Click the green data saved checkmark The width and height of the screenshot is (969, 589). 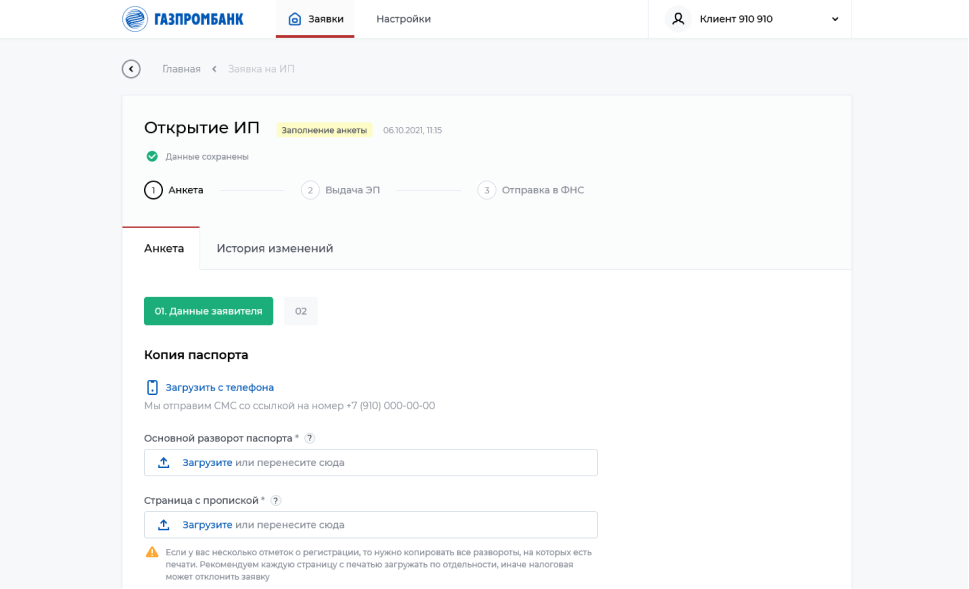click(152, 156)
